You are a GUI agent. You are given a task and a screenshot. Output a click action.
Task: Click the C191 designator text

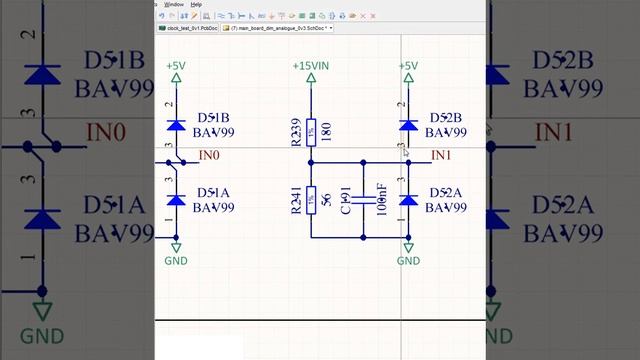(x=345, y=200)
